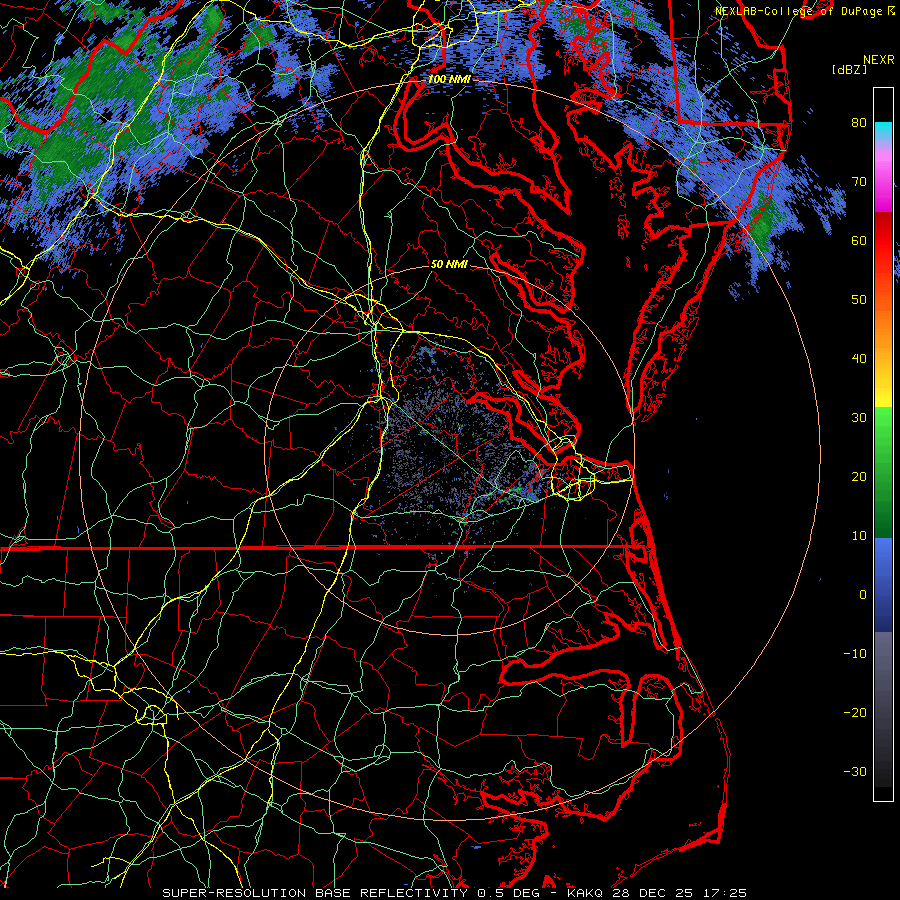
Task: Pick the blue segment of the color bar
Action: (883, 584)
